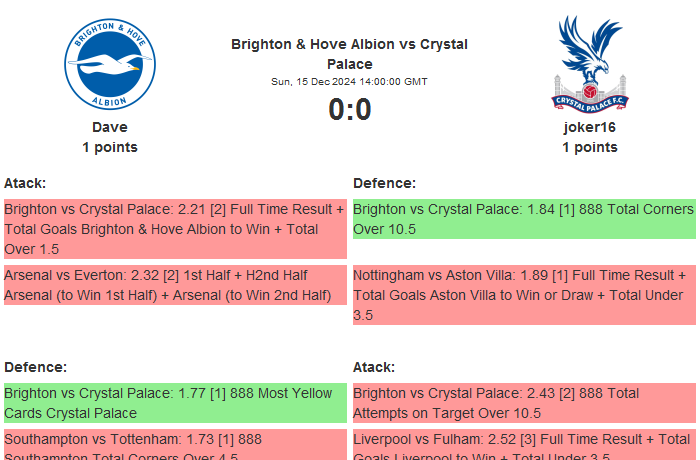Click Dave's Atack section heading

click(25, 183)
